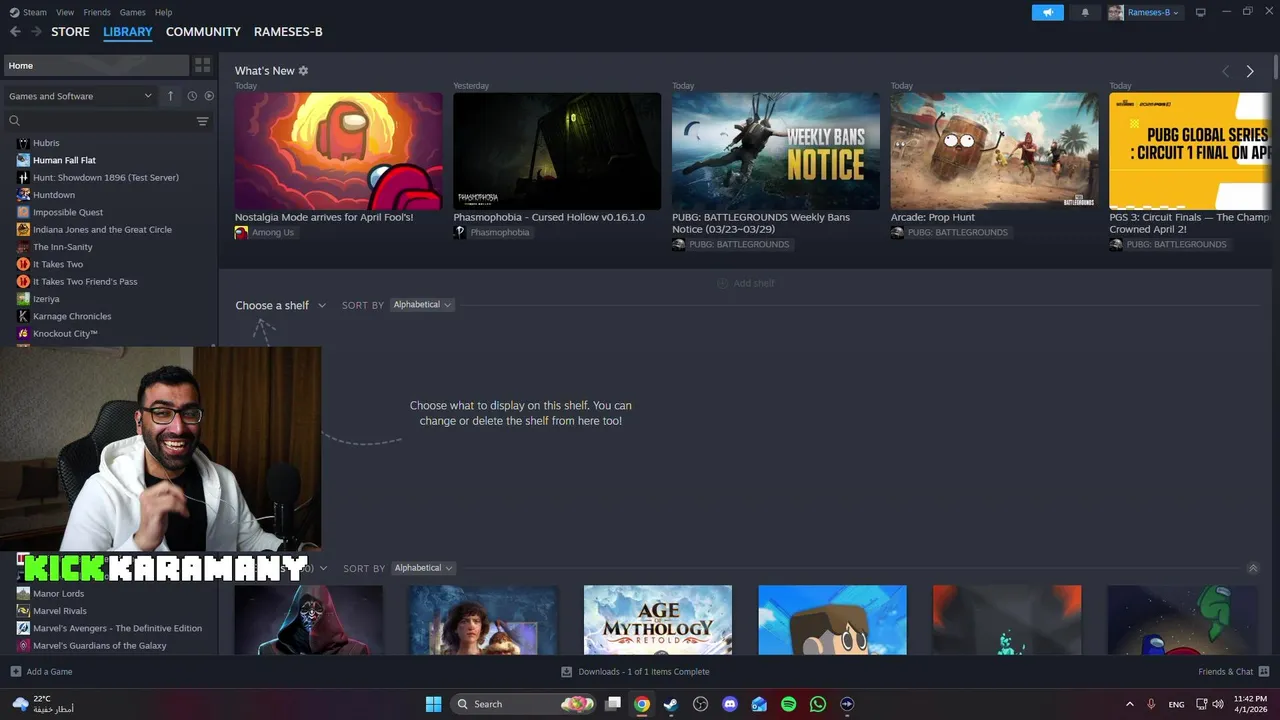
Task: Open Spotify from the taskbar
Action: tap(788, 704)
